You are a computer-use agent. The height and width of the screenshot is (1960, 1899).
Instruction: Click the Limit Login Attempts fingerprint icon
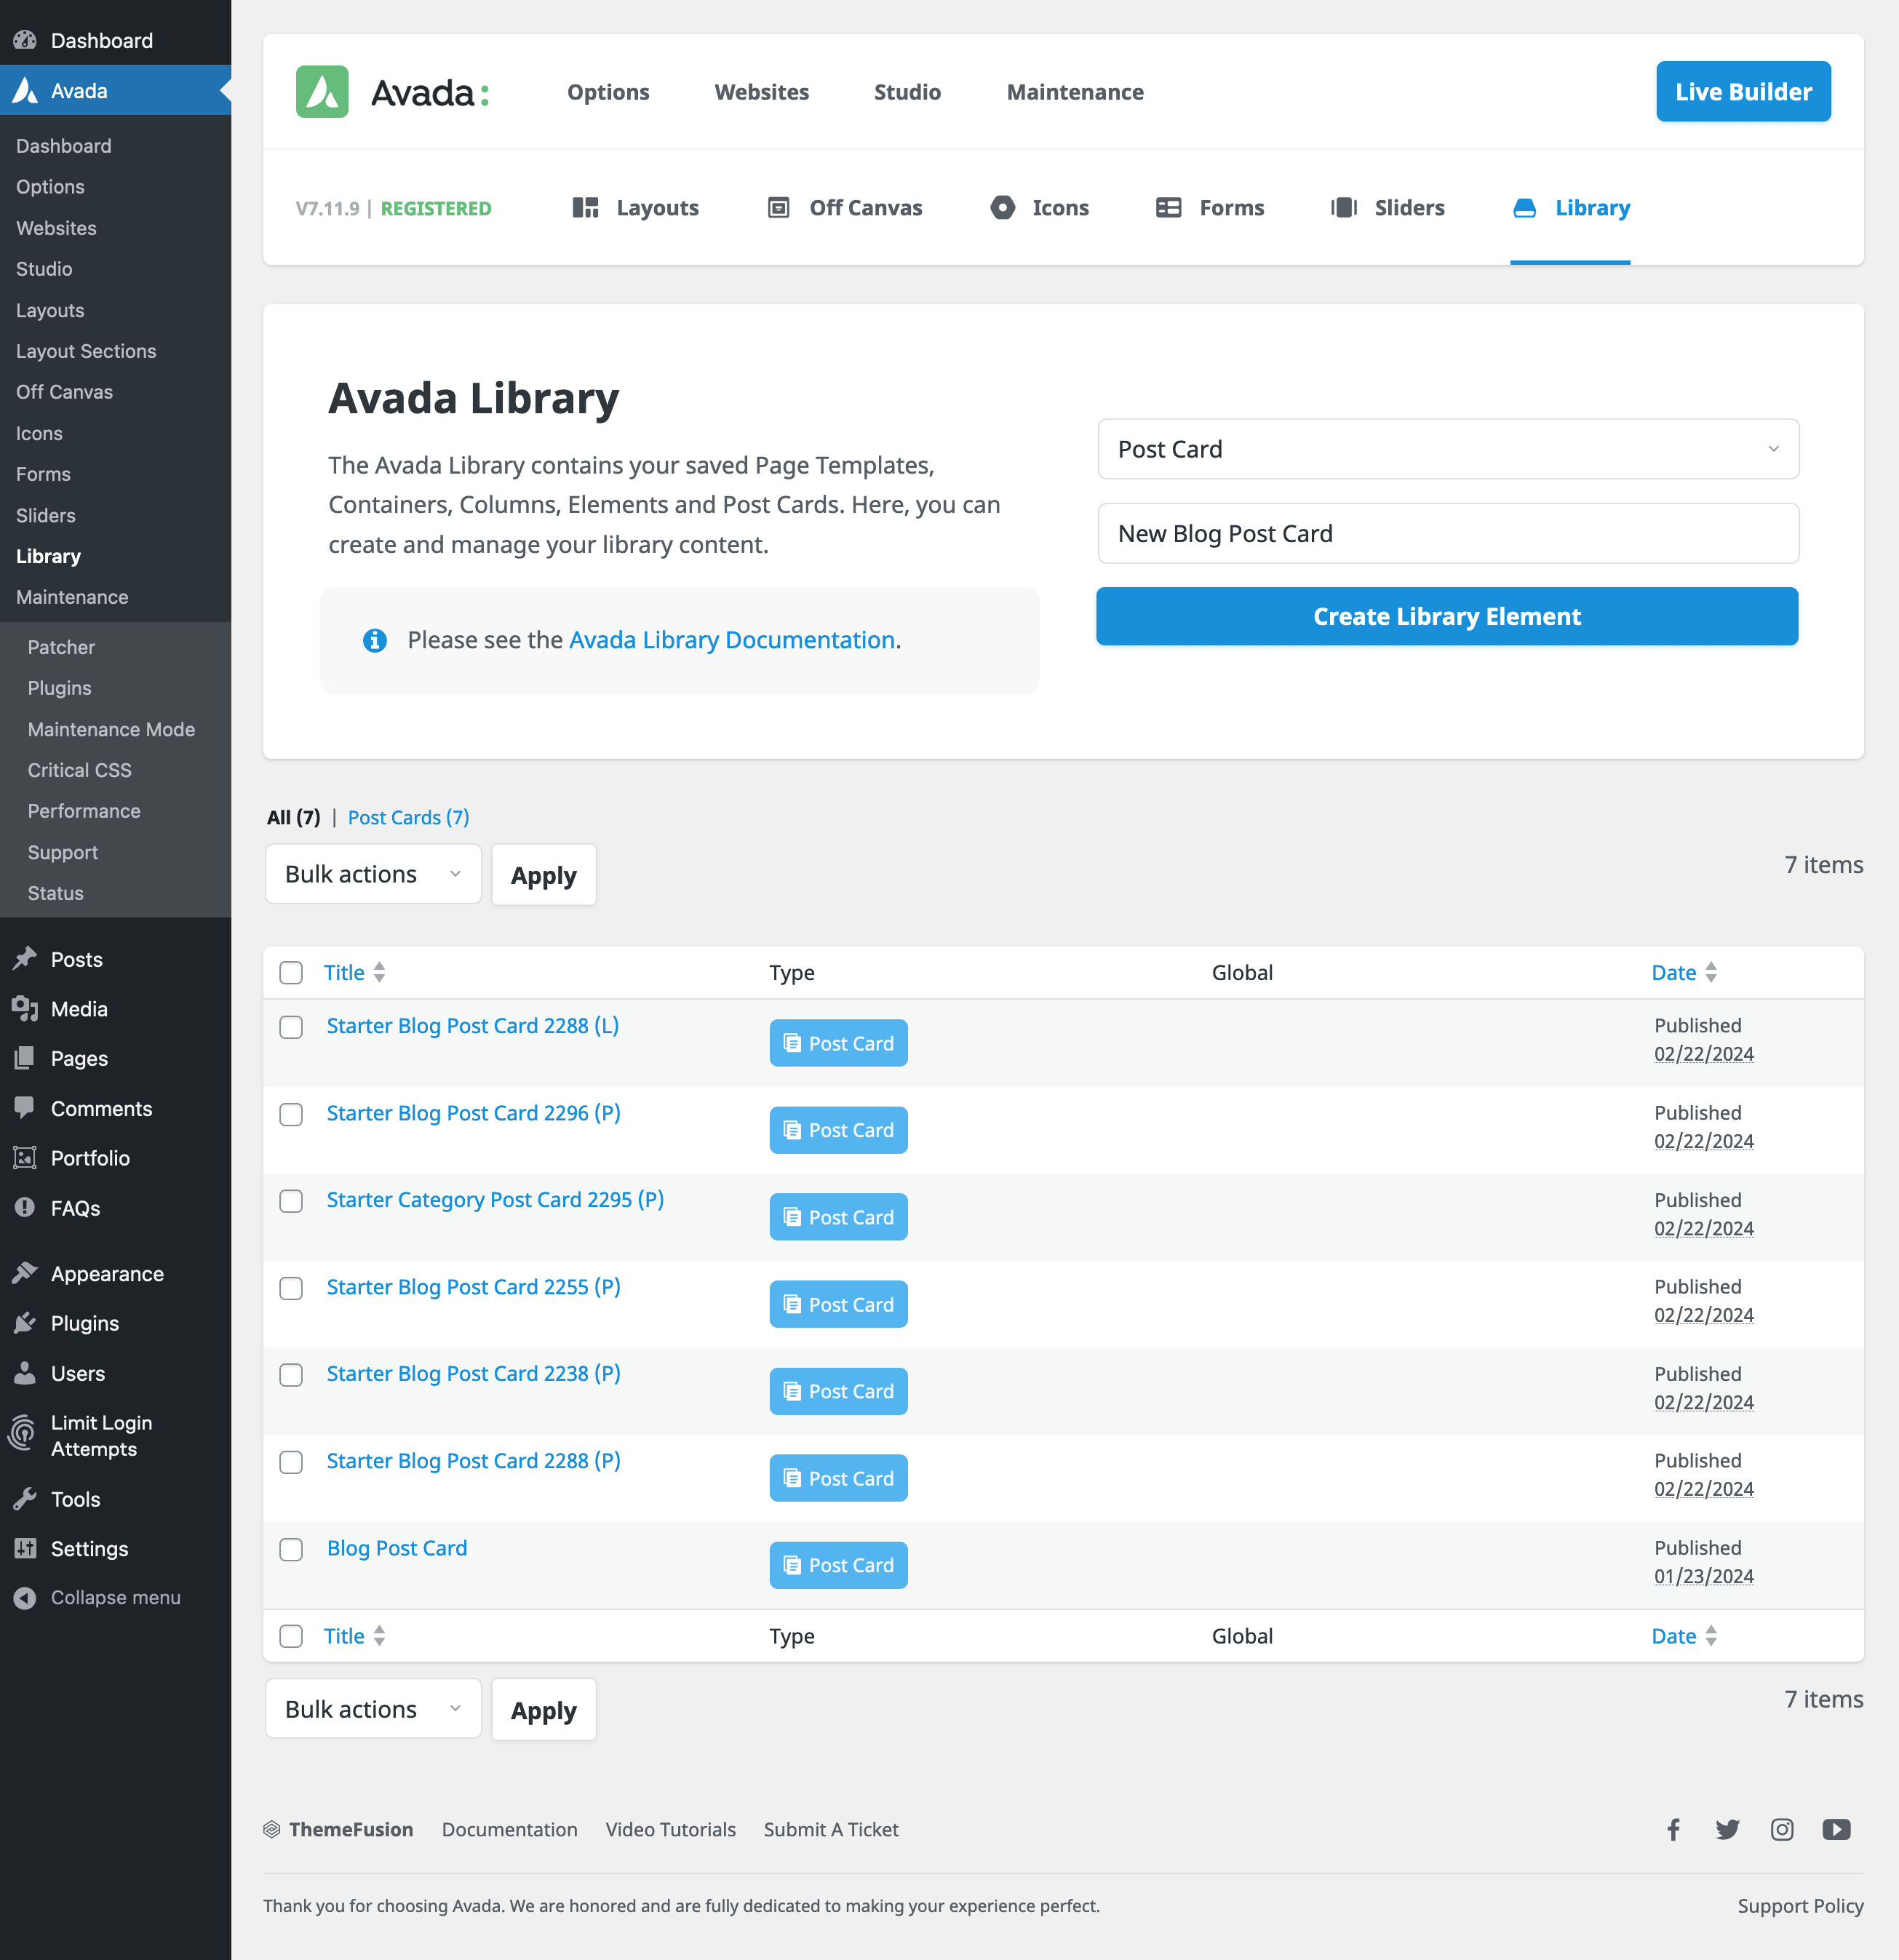pyautogui.click(x=22, y=1434)
